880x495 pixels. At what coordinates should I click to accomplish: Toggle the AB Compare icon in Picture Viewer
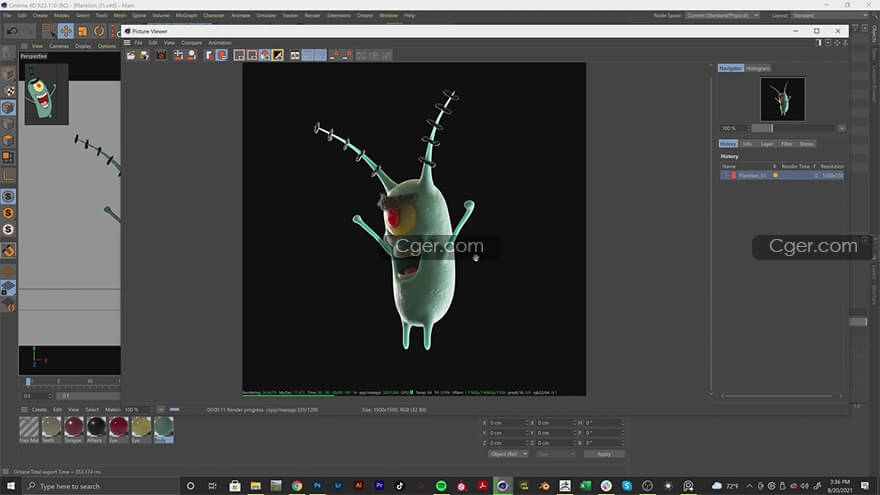coord(295,55)
